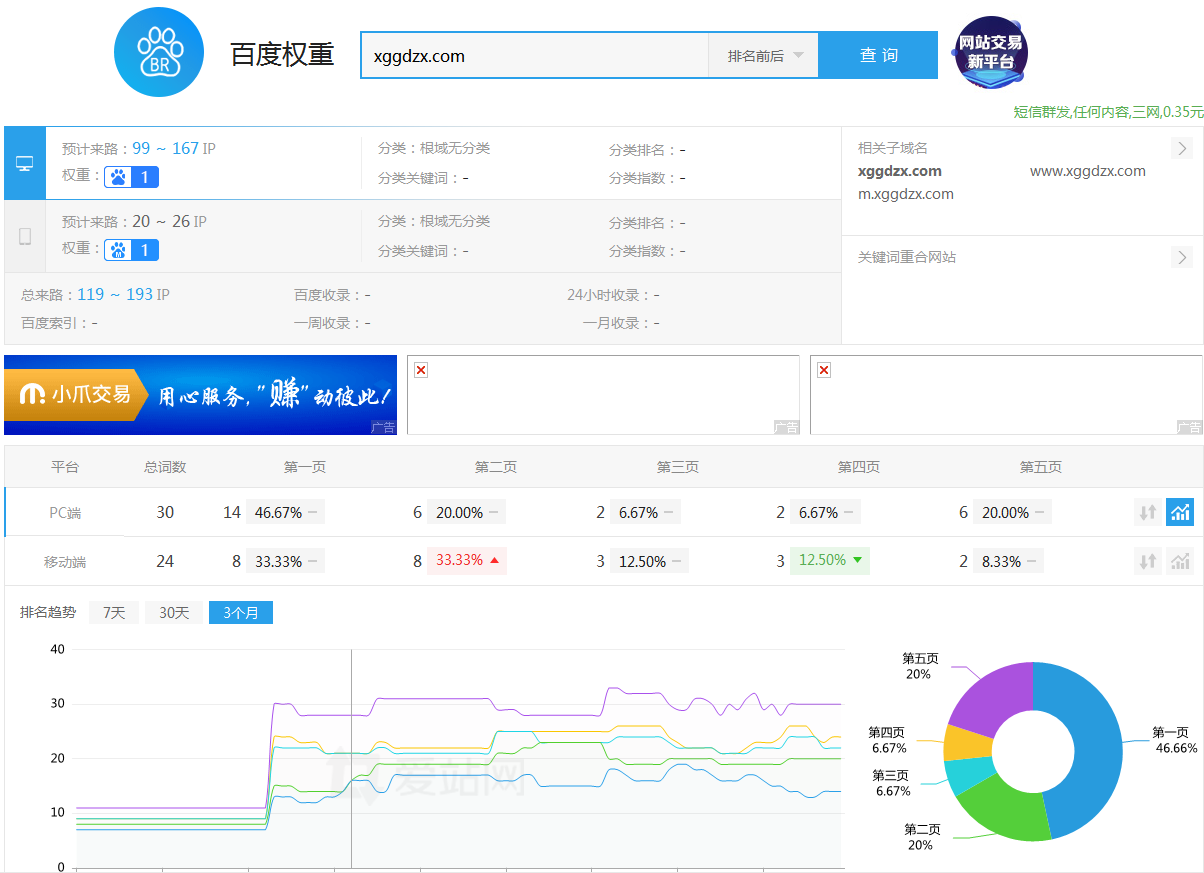
Task: Open PC row trend chart icon
Action: [1180, 512]
